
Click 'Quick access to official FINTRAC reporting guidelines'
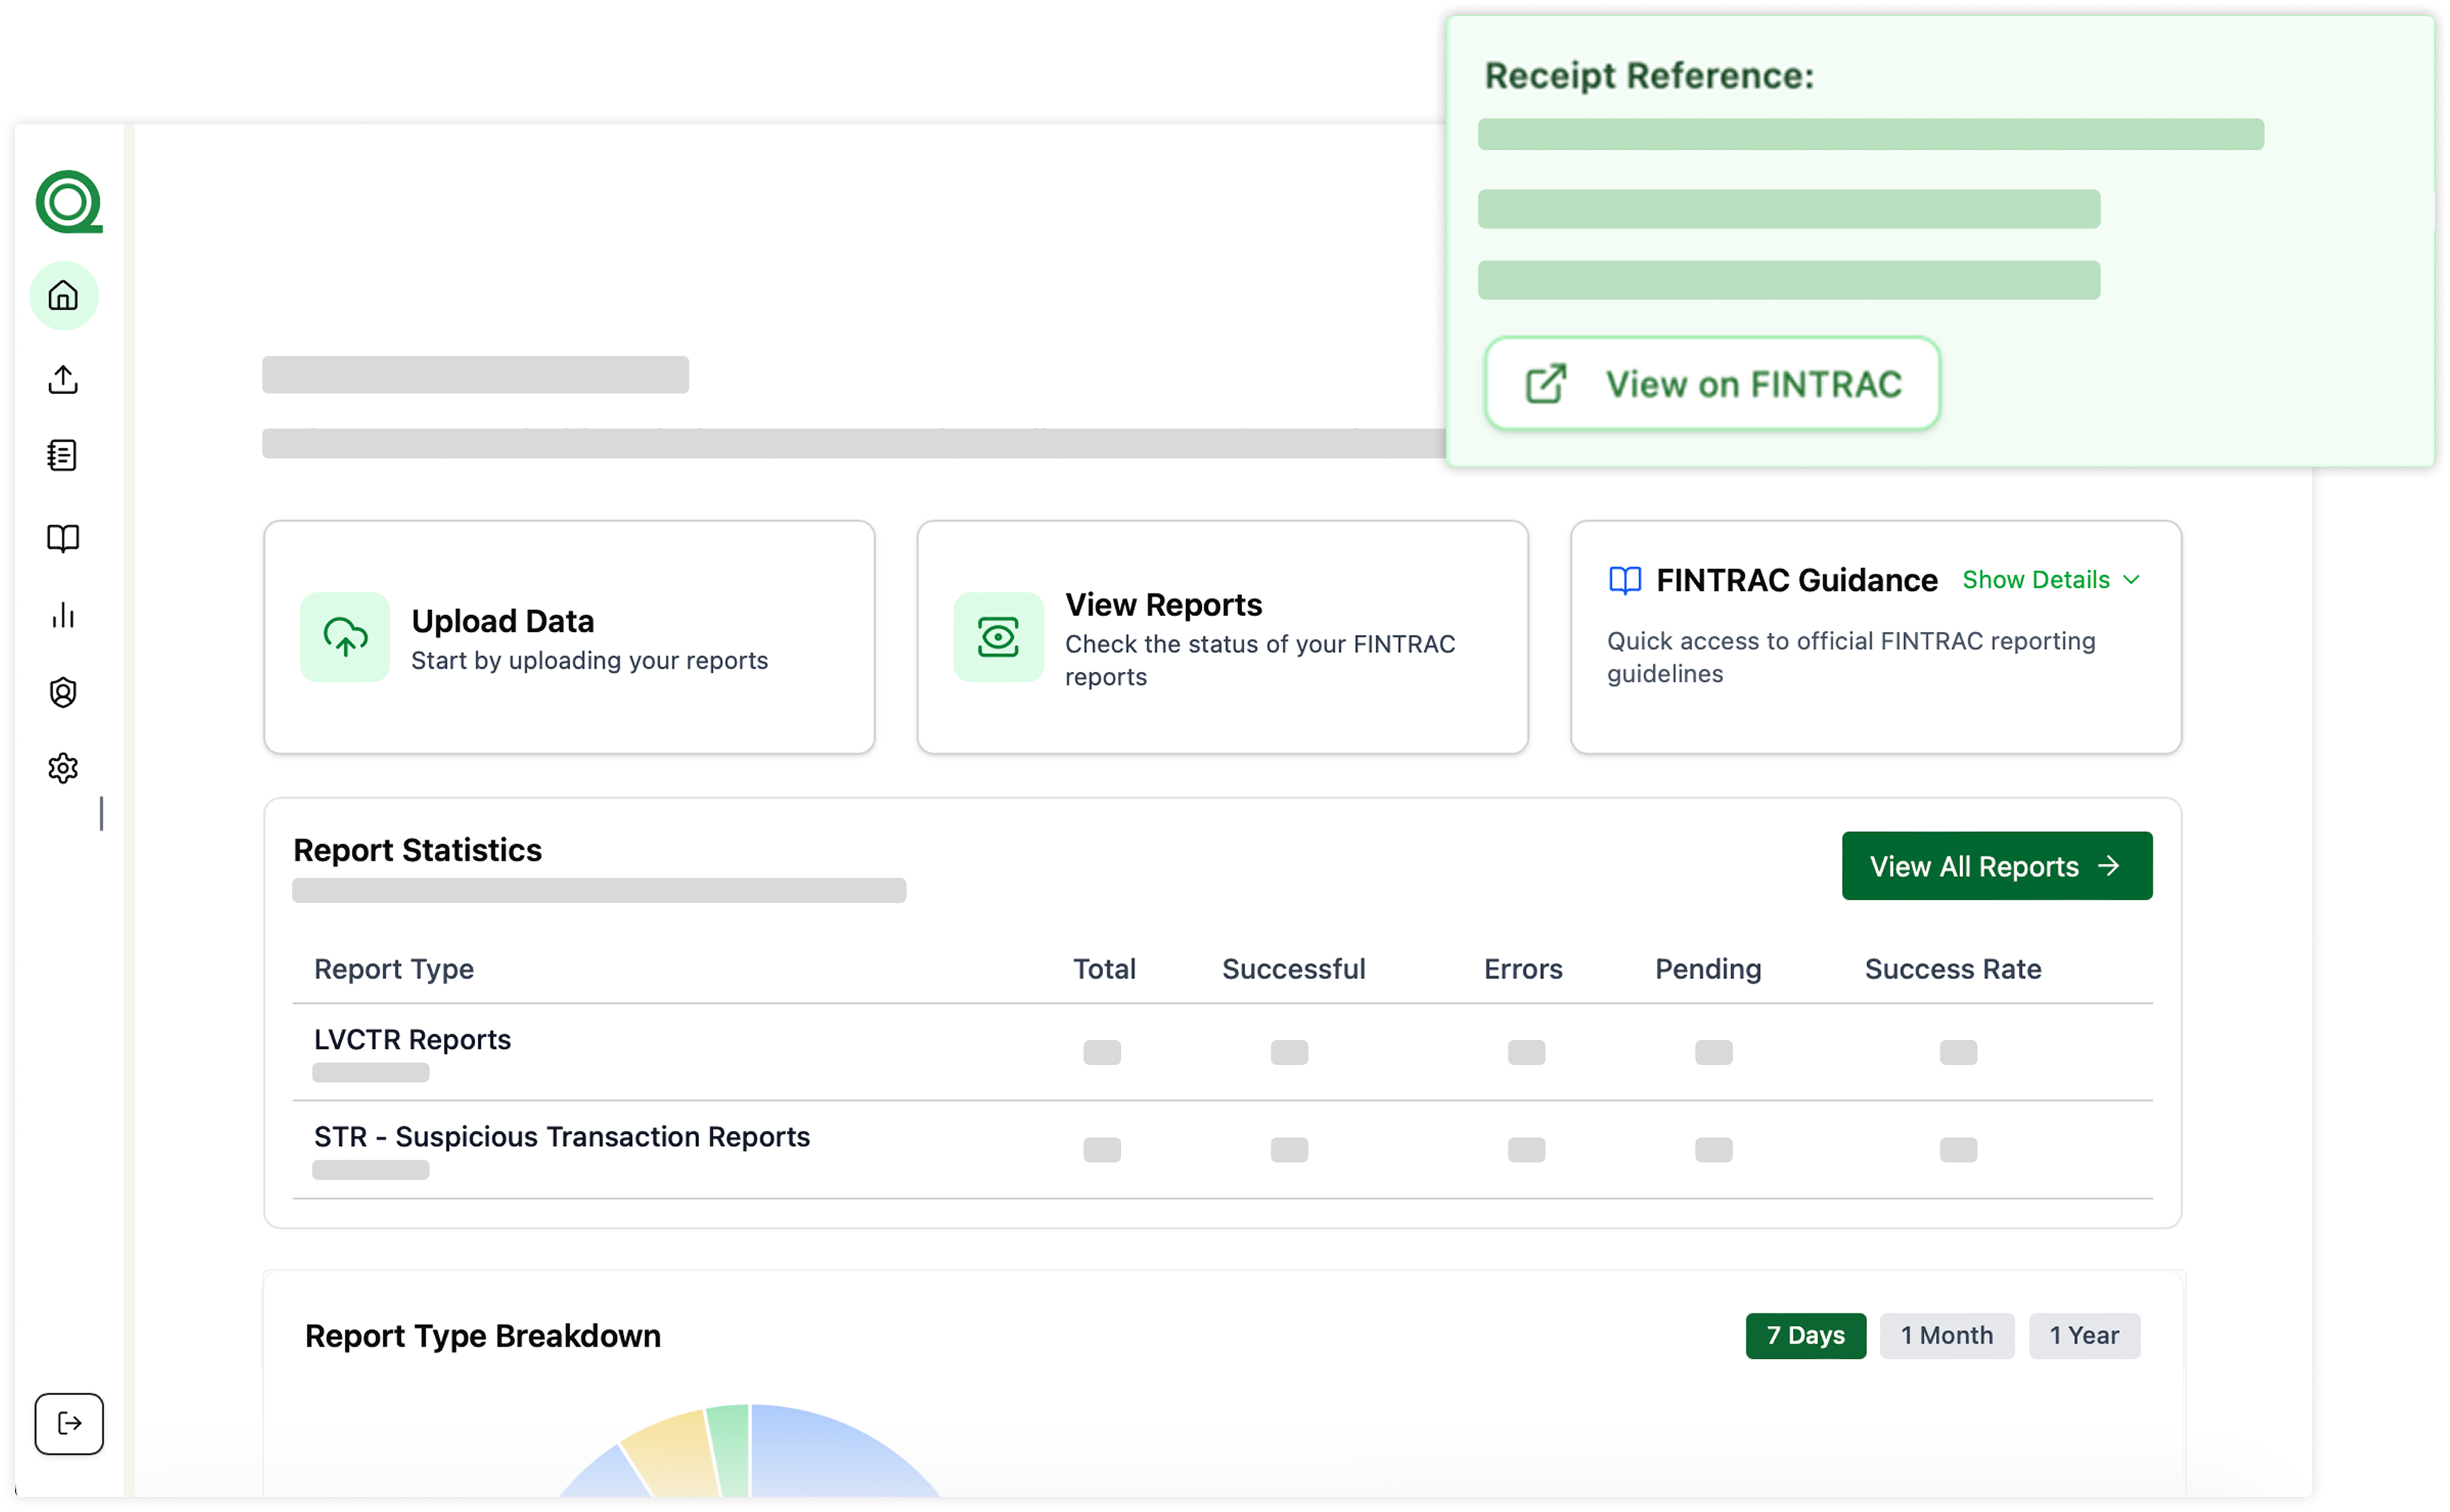pos(1851,657)
